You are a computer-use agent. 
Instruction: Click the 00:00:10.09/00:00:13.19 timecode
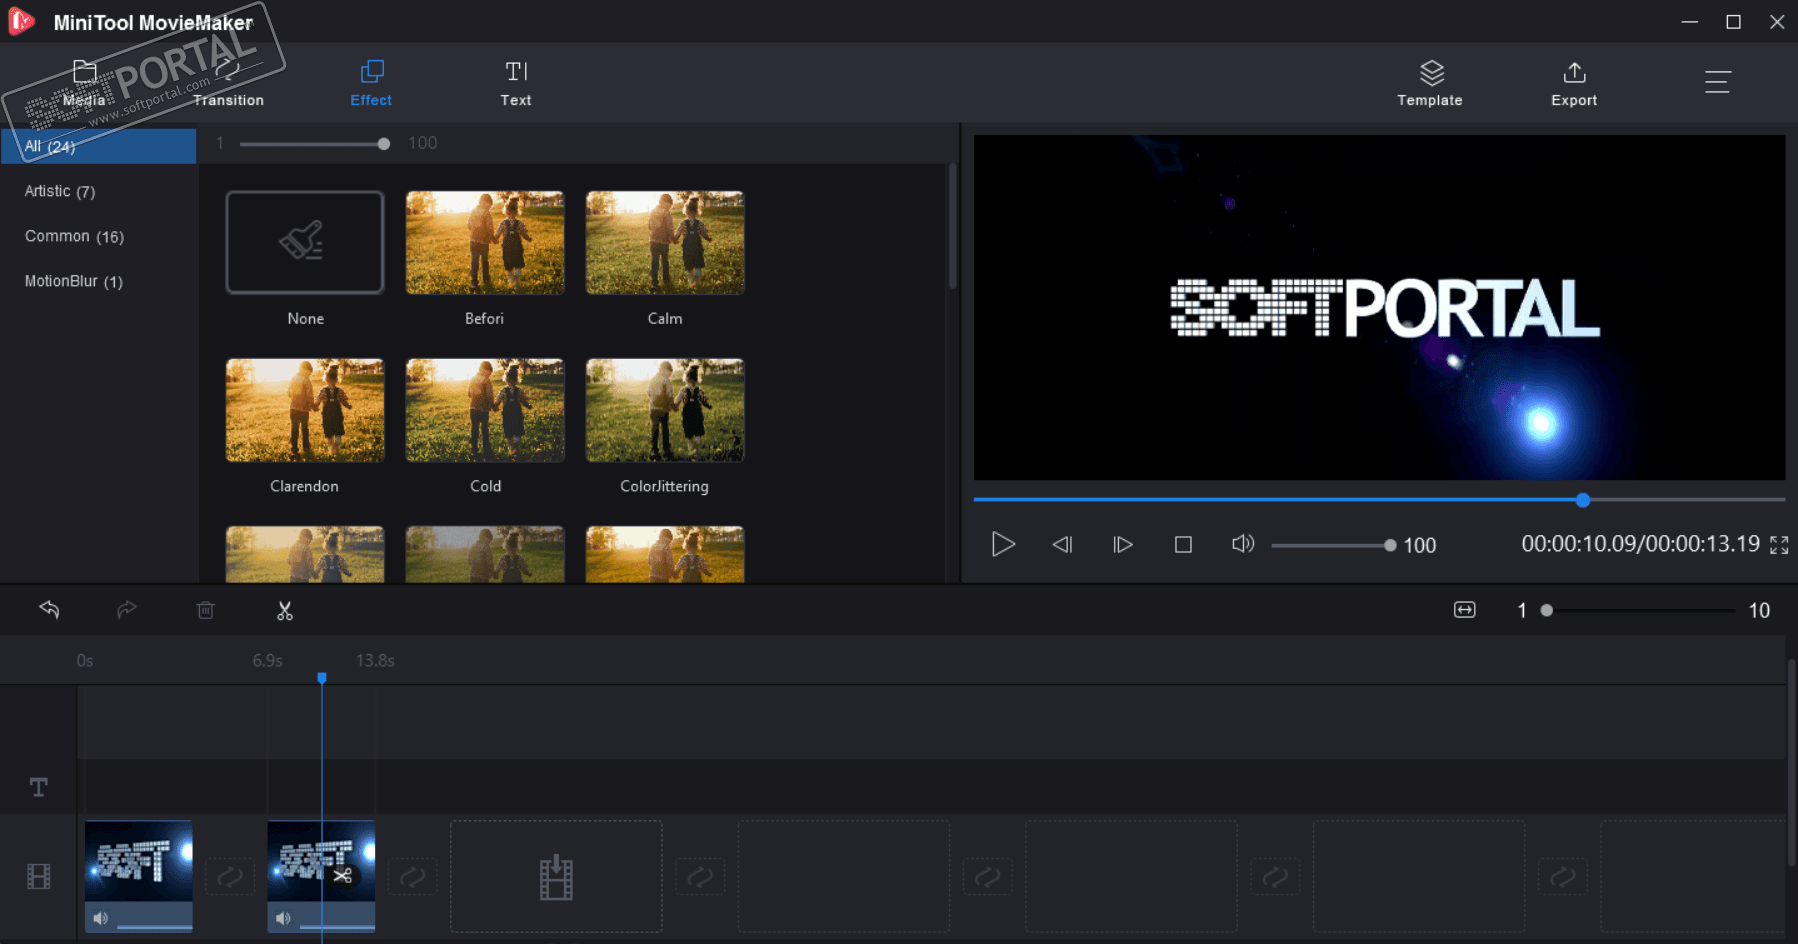click(x=1640, y=544)
